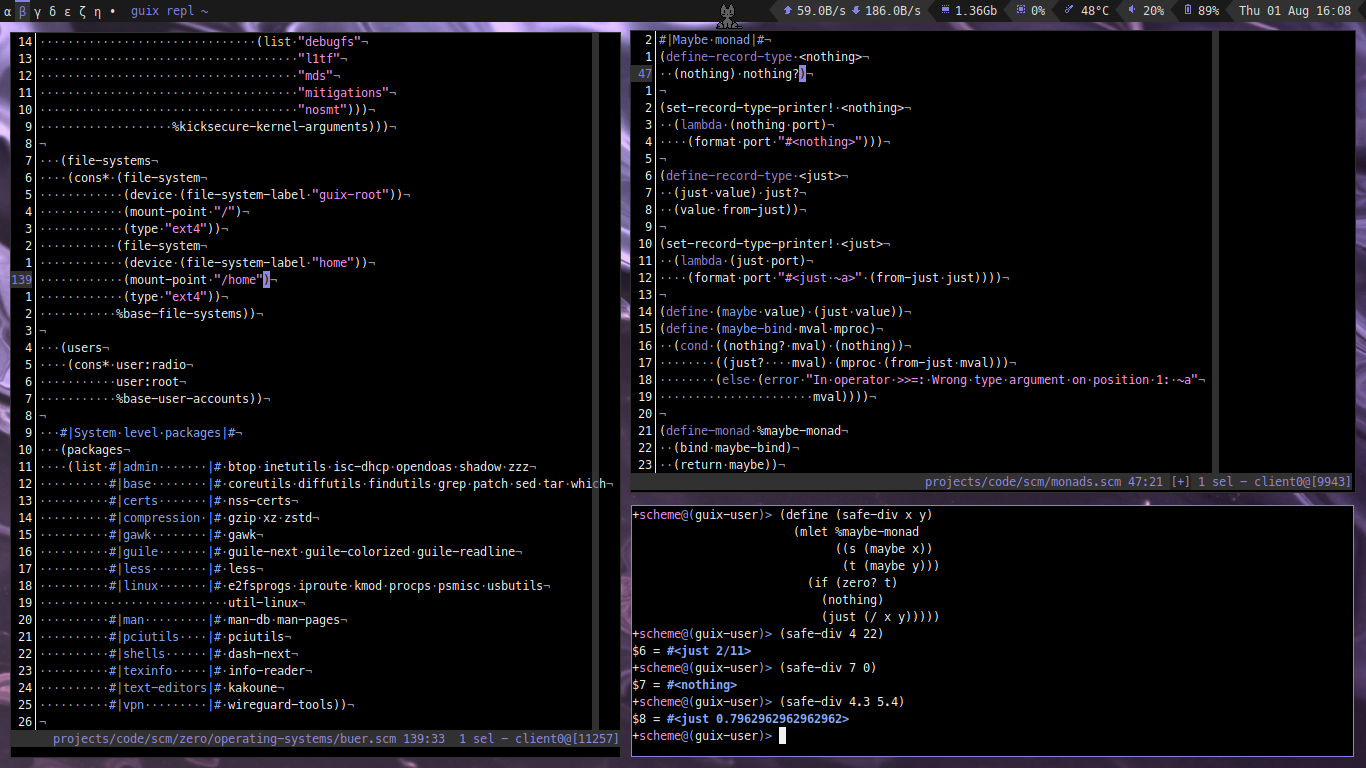Click the download arrow network icon

855,11
